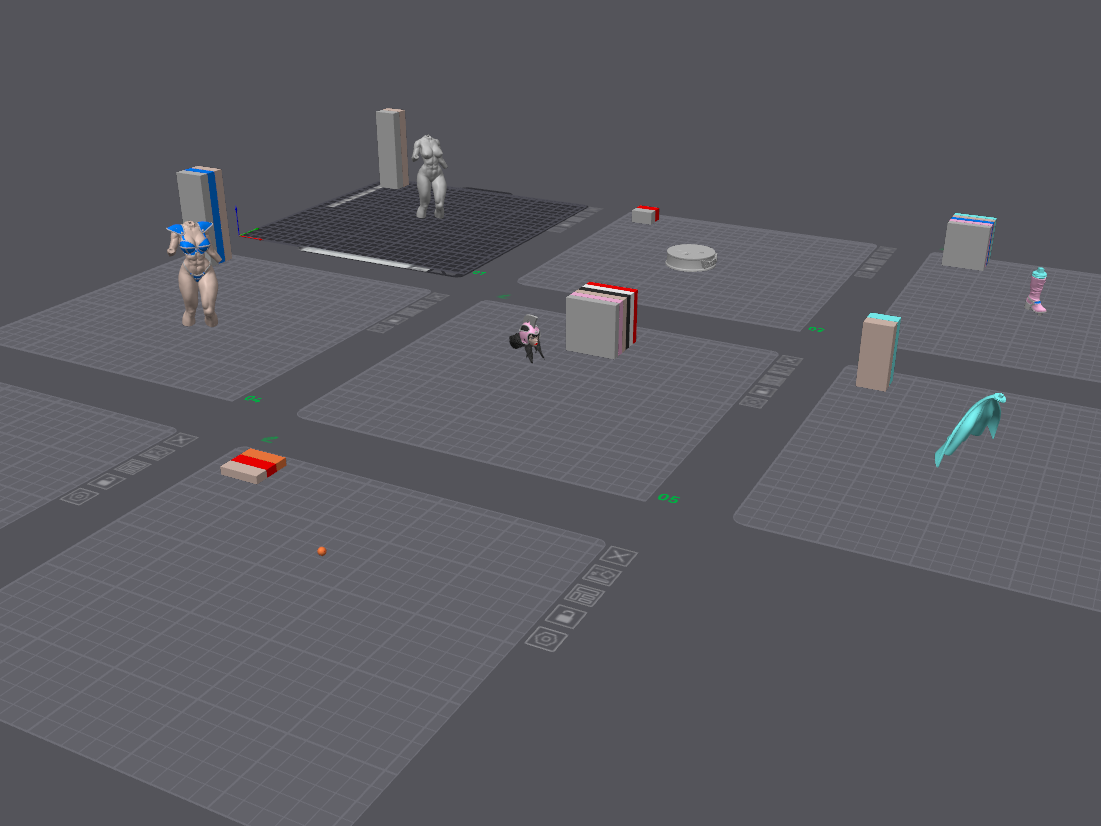Select the tall gray tower on dark plate
The height and width of the screenshot is (826, 1101).
(392, 148)
